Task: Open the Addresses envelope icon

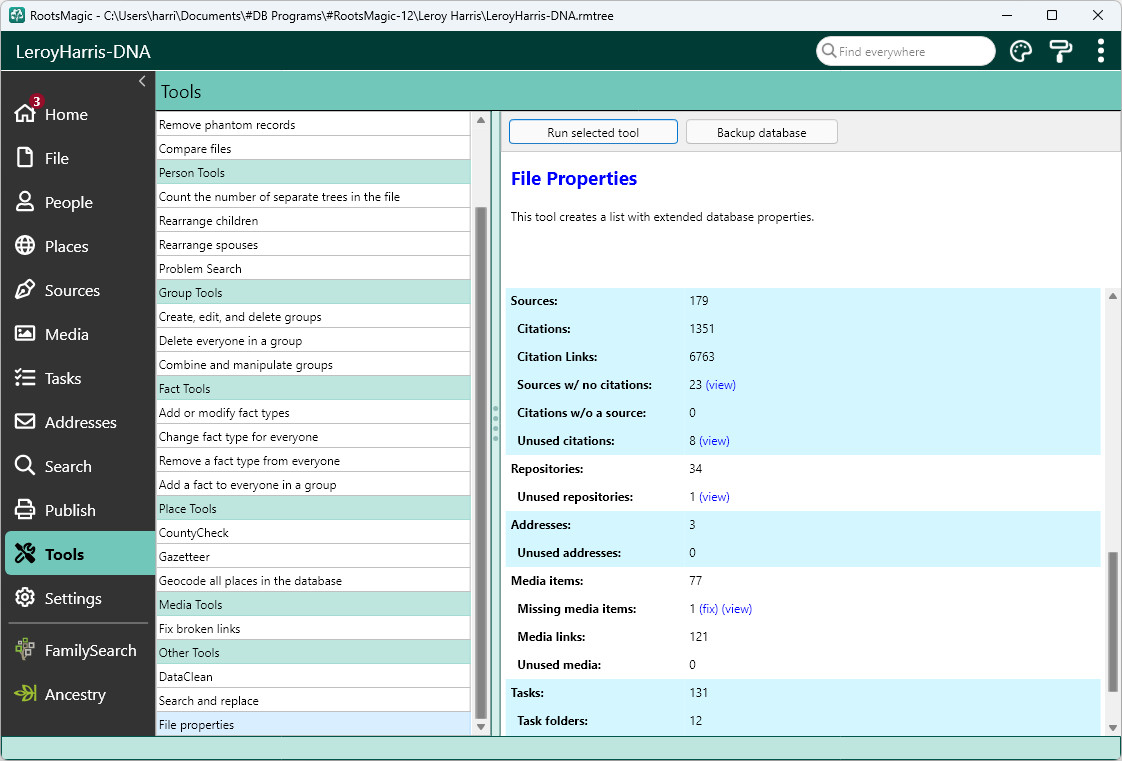Action: click(25, 421)
